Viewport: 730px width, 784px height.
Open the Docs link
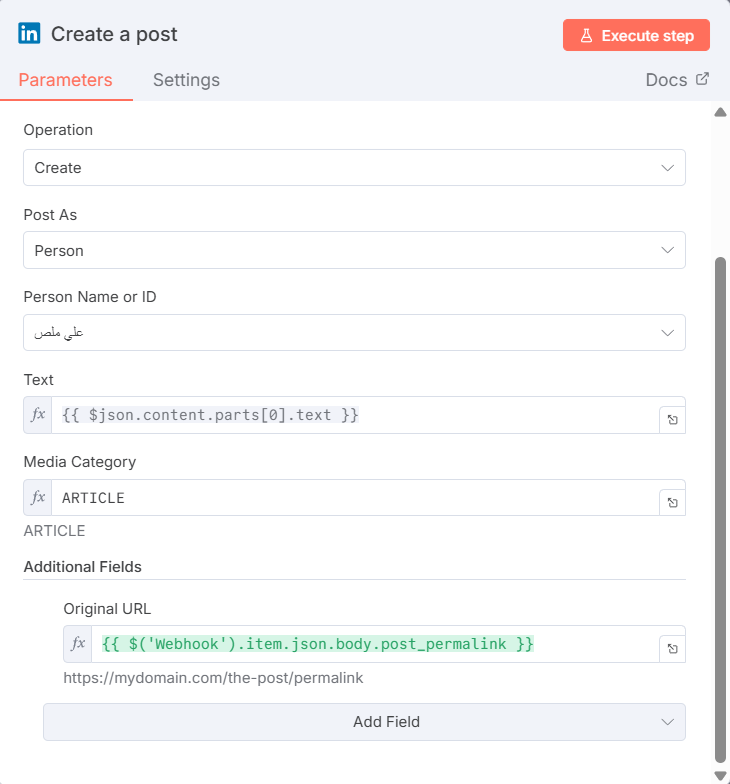coord(666,80)
